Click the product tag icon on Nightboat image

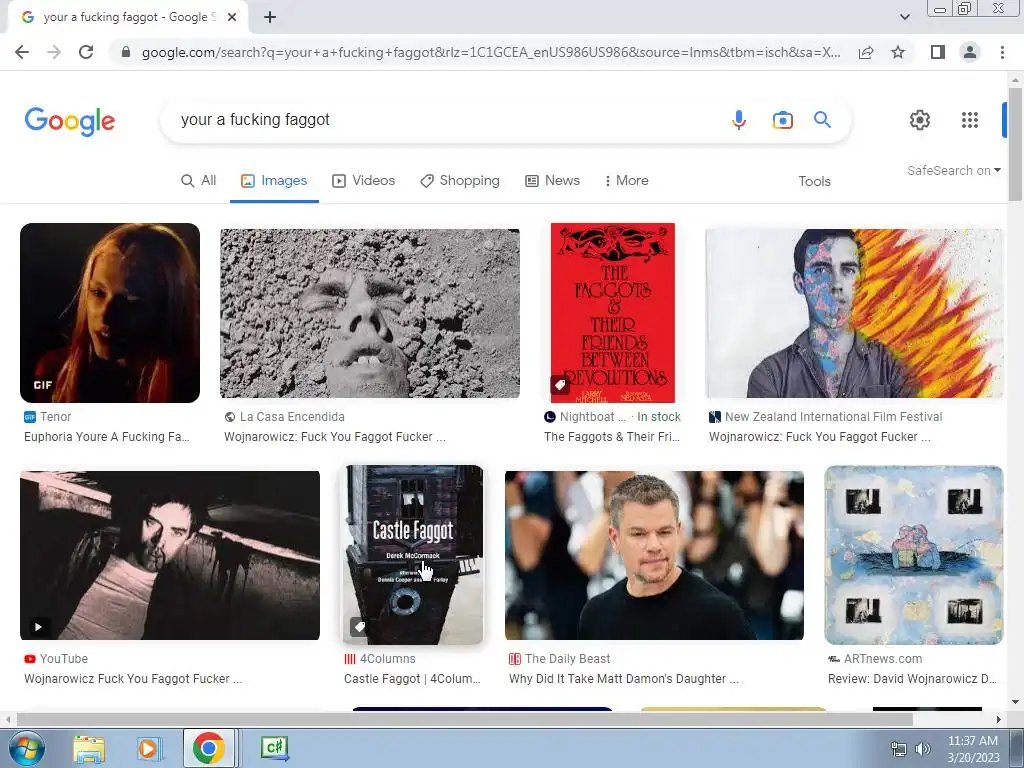coord(560,385)
